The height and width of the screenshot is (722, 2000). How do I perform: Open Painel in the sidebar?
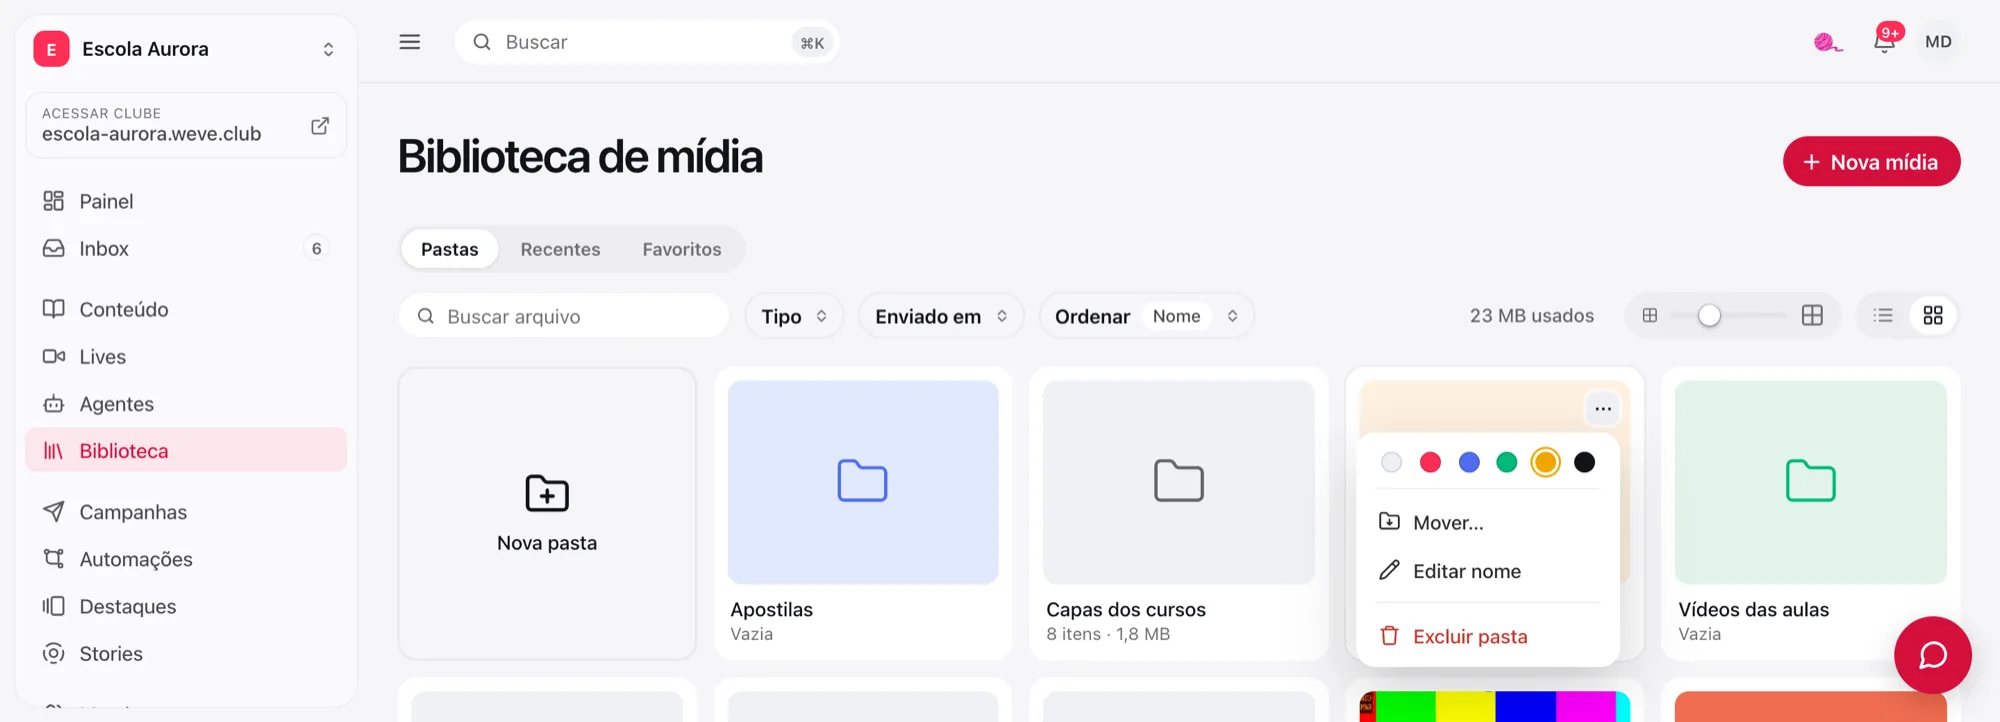[x=186, y=201]
